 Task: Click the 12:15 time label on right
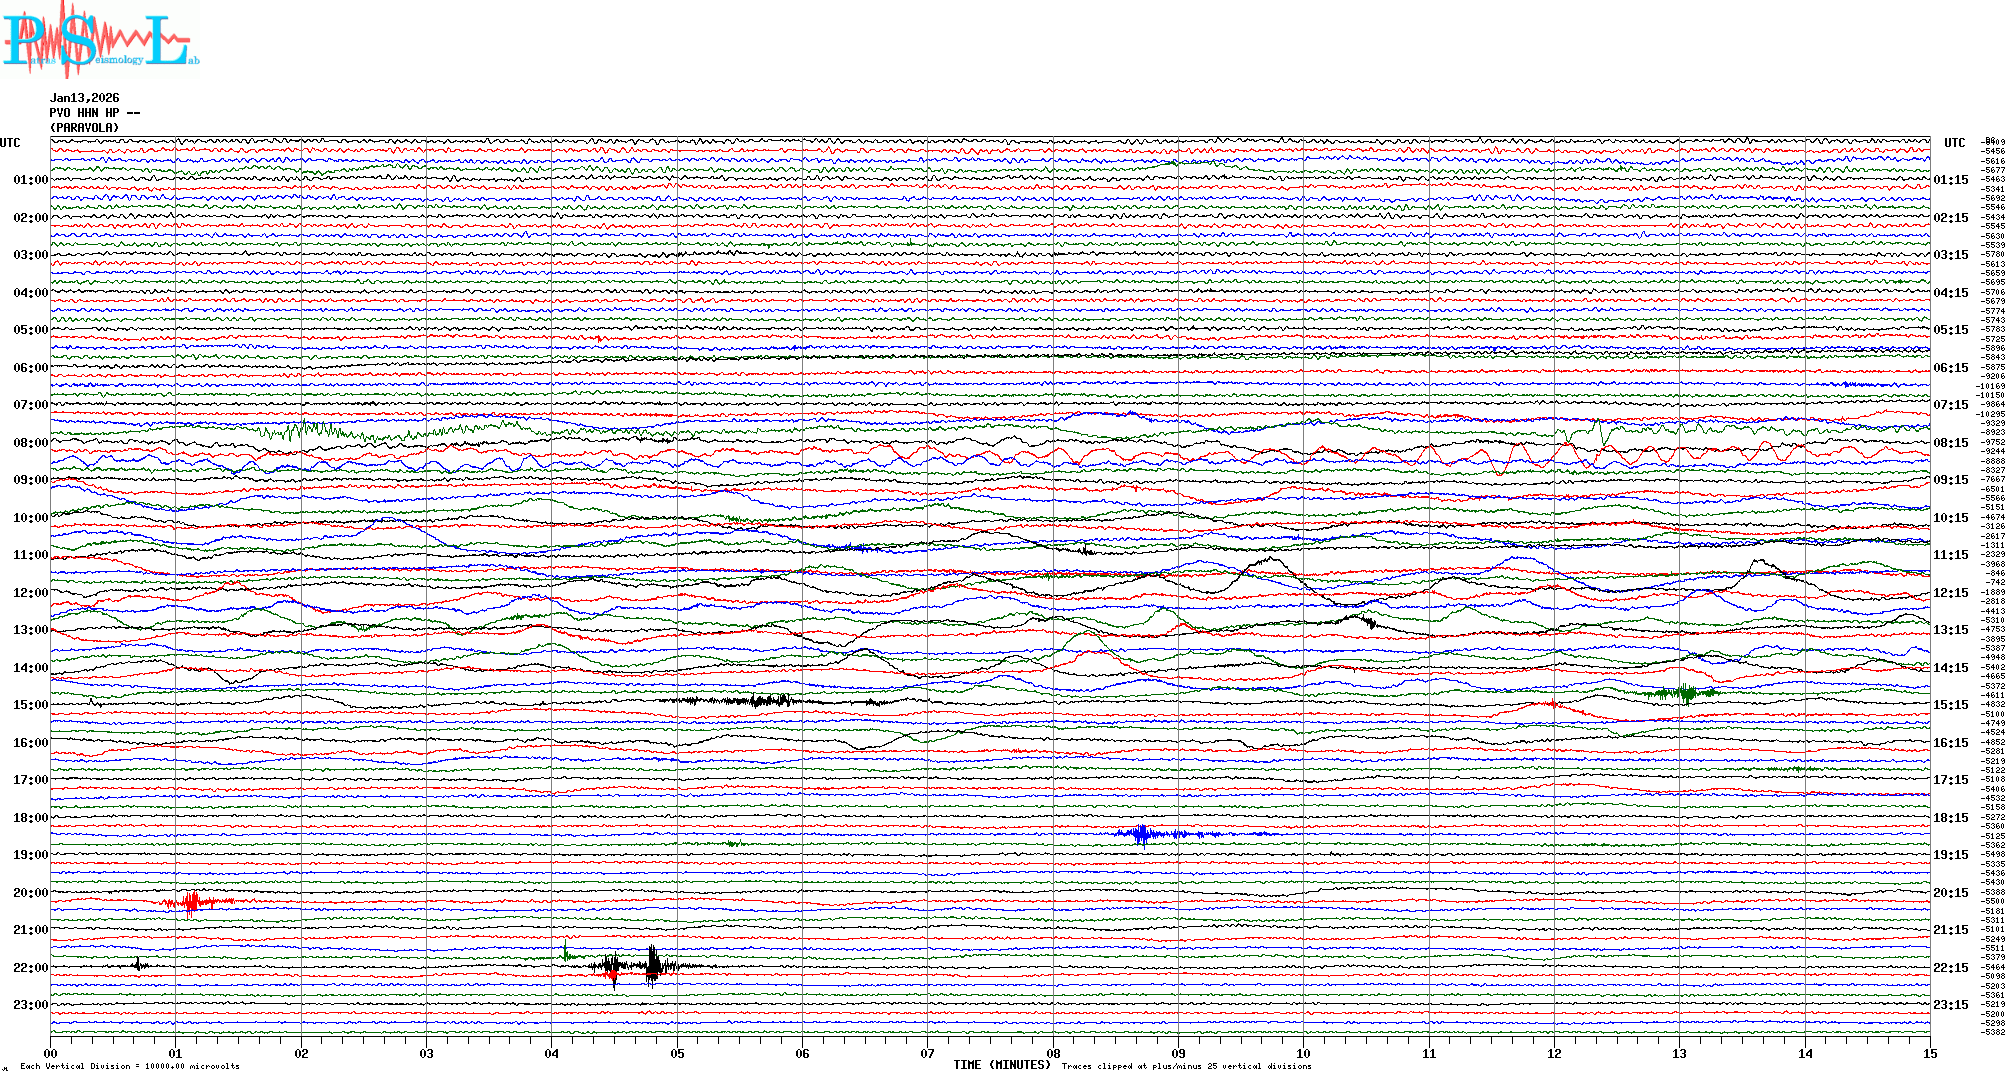click(1950, 593)
